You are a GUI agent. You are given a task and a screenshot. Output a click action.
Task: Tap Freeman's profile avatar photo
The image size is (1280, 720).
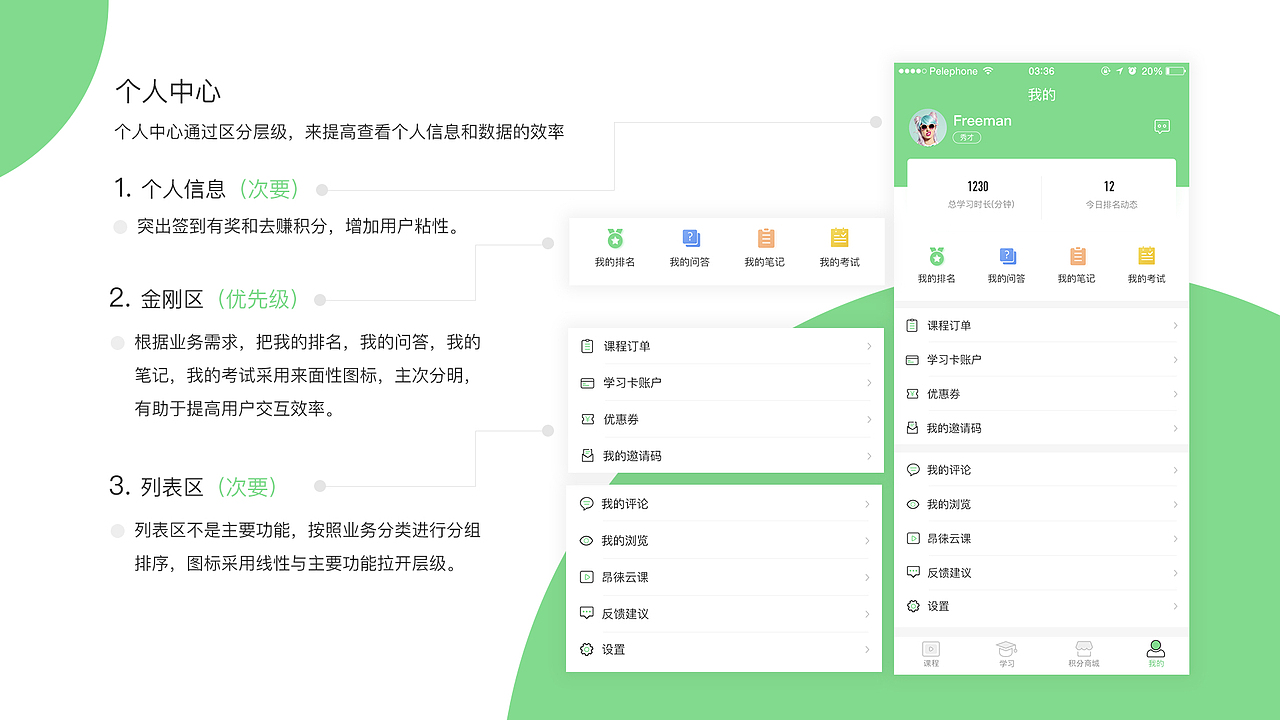tap(928, 128)
